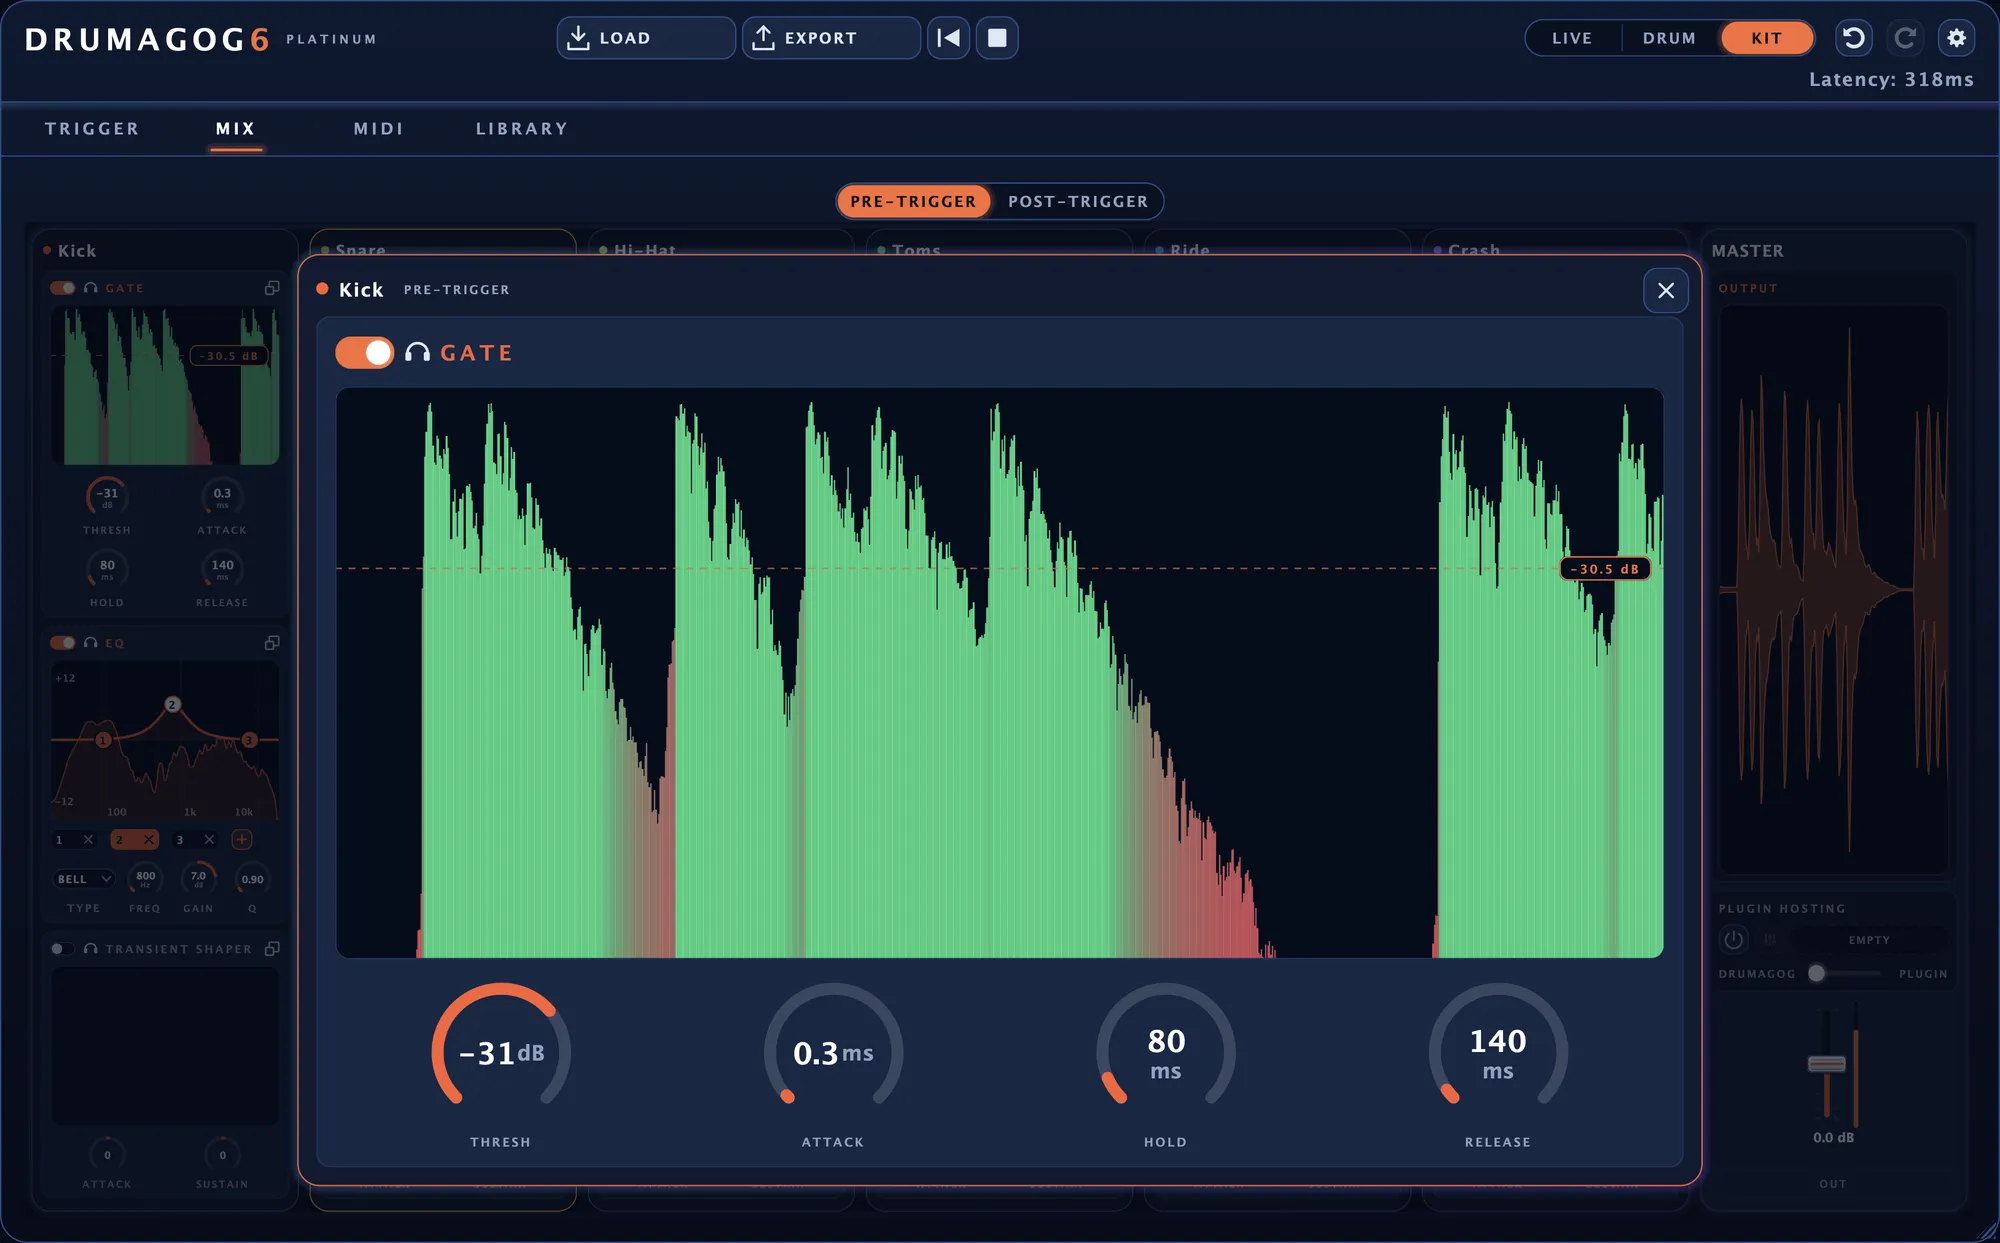Click the small Attack knob showing 0.3 in the Kick strip

222,496
